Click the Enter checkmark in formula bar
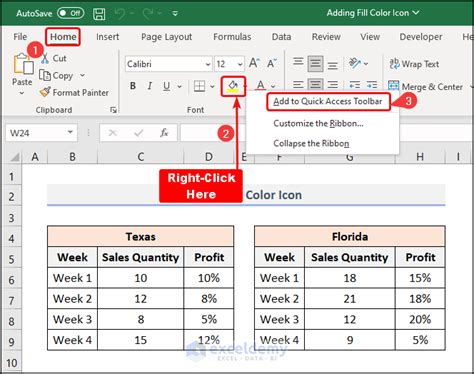 [139, 133]
